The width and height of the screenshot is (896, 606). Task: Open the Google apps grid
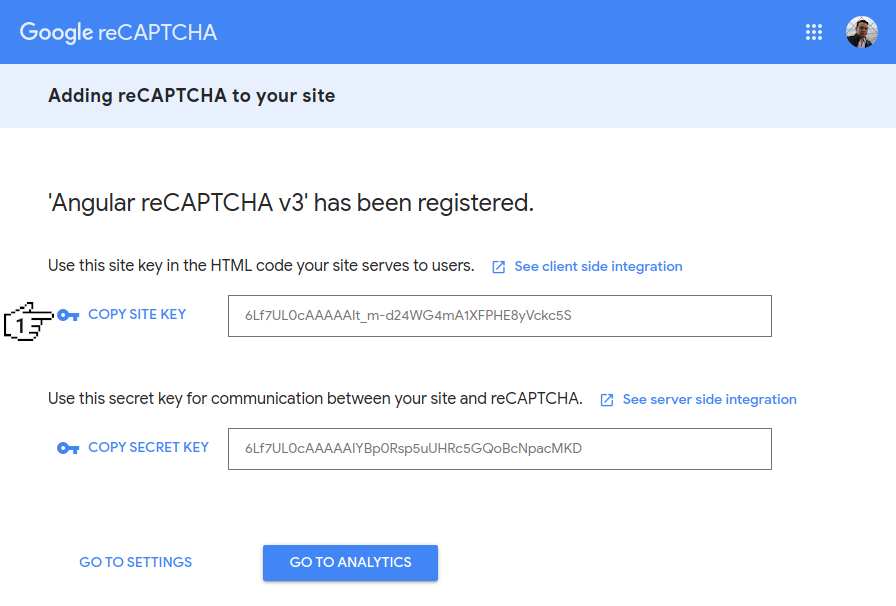pos(814,32)
